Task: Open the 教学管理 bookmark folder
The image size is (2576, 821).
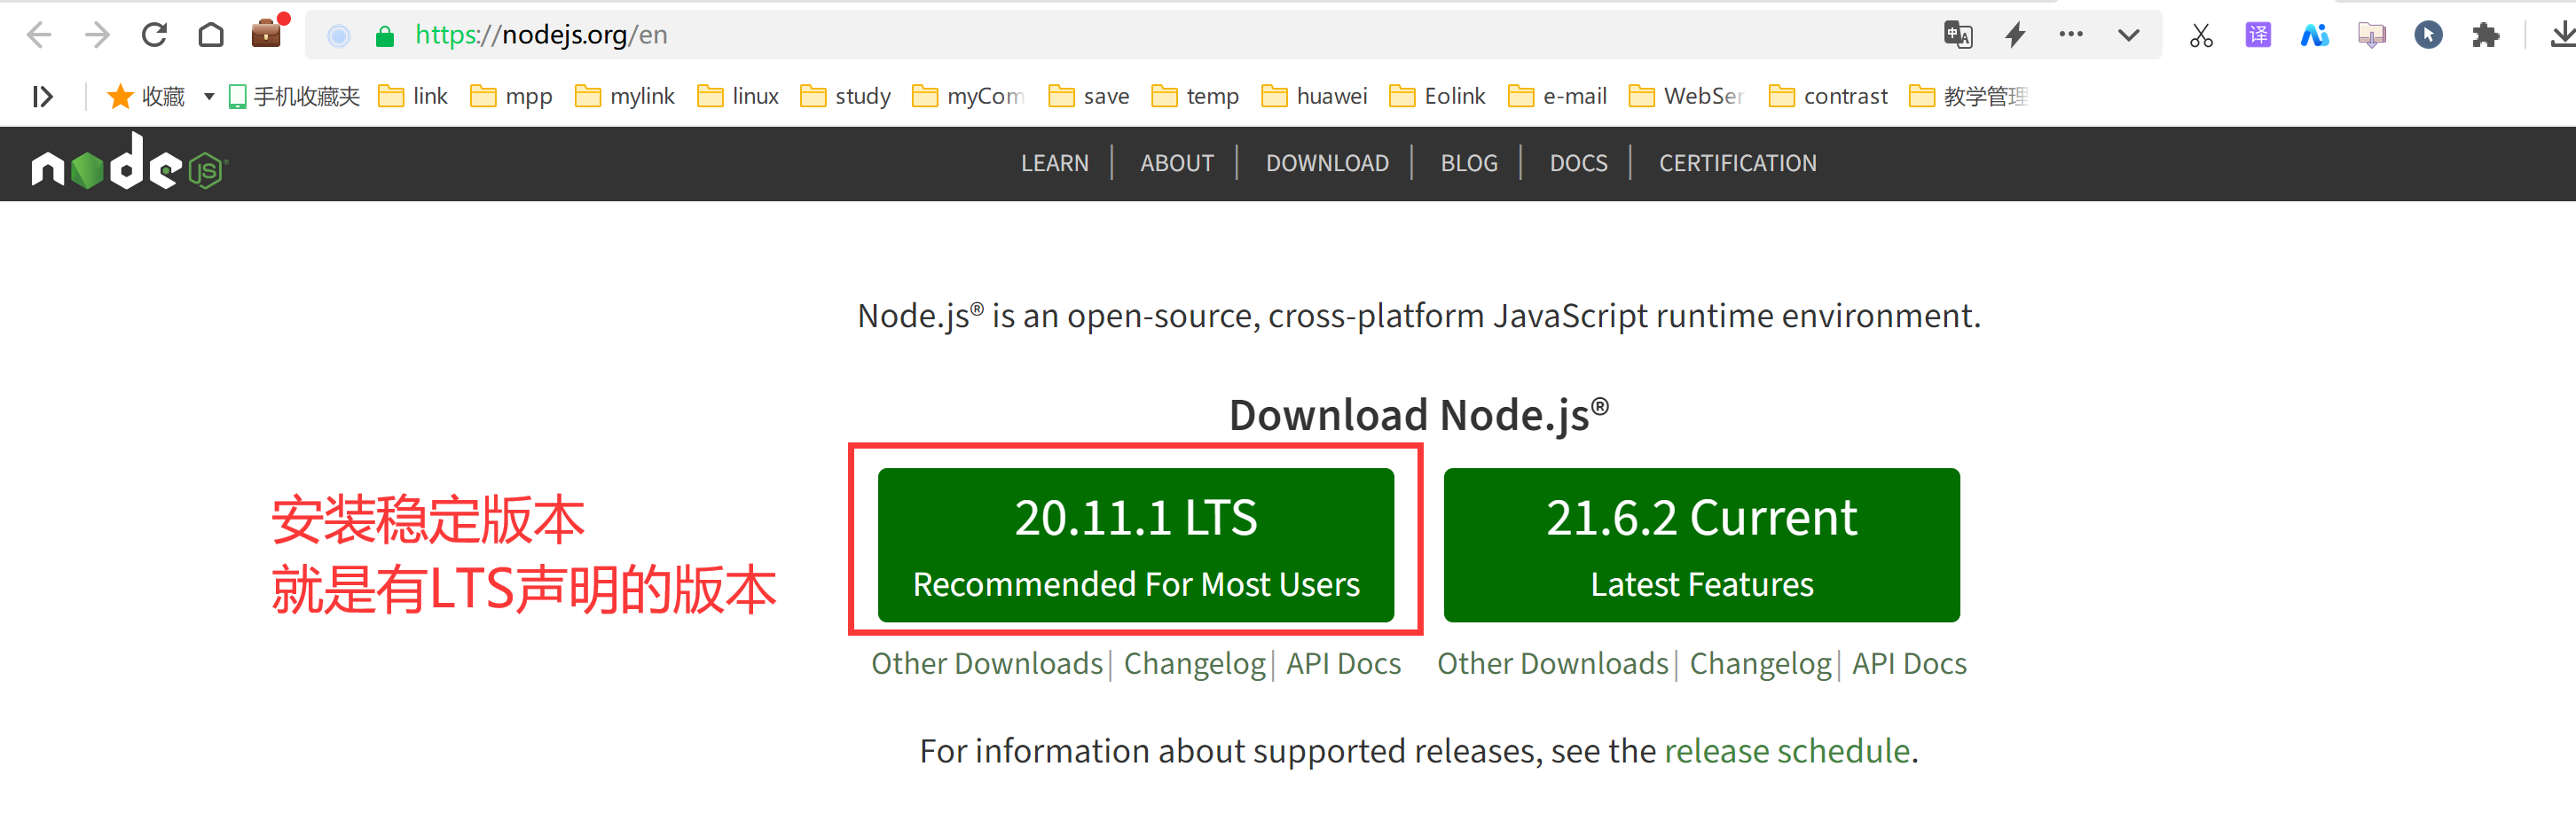Action: pos(1968,96)
